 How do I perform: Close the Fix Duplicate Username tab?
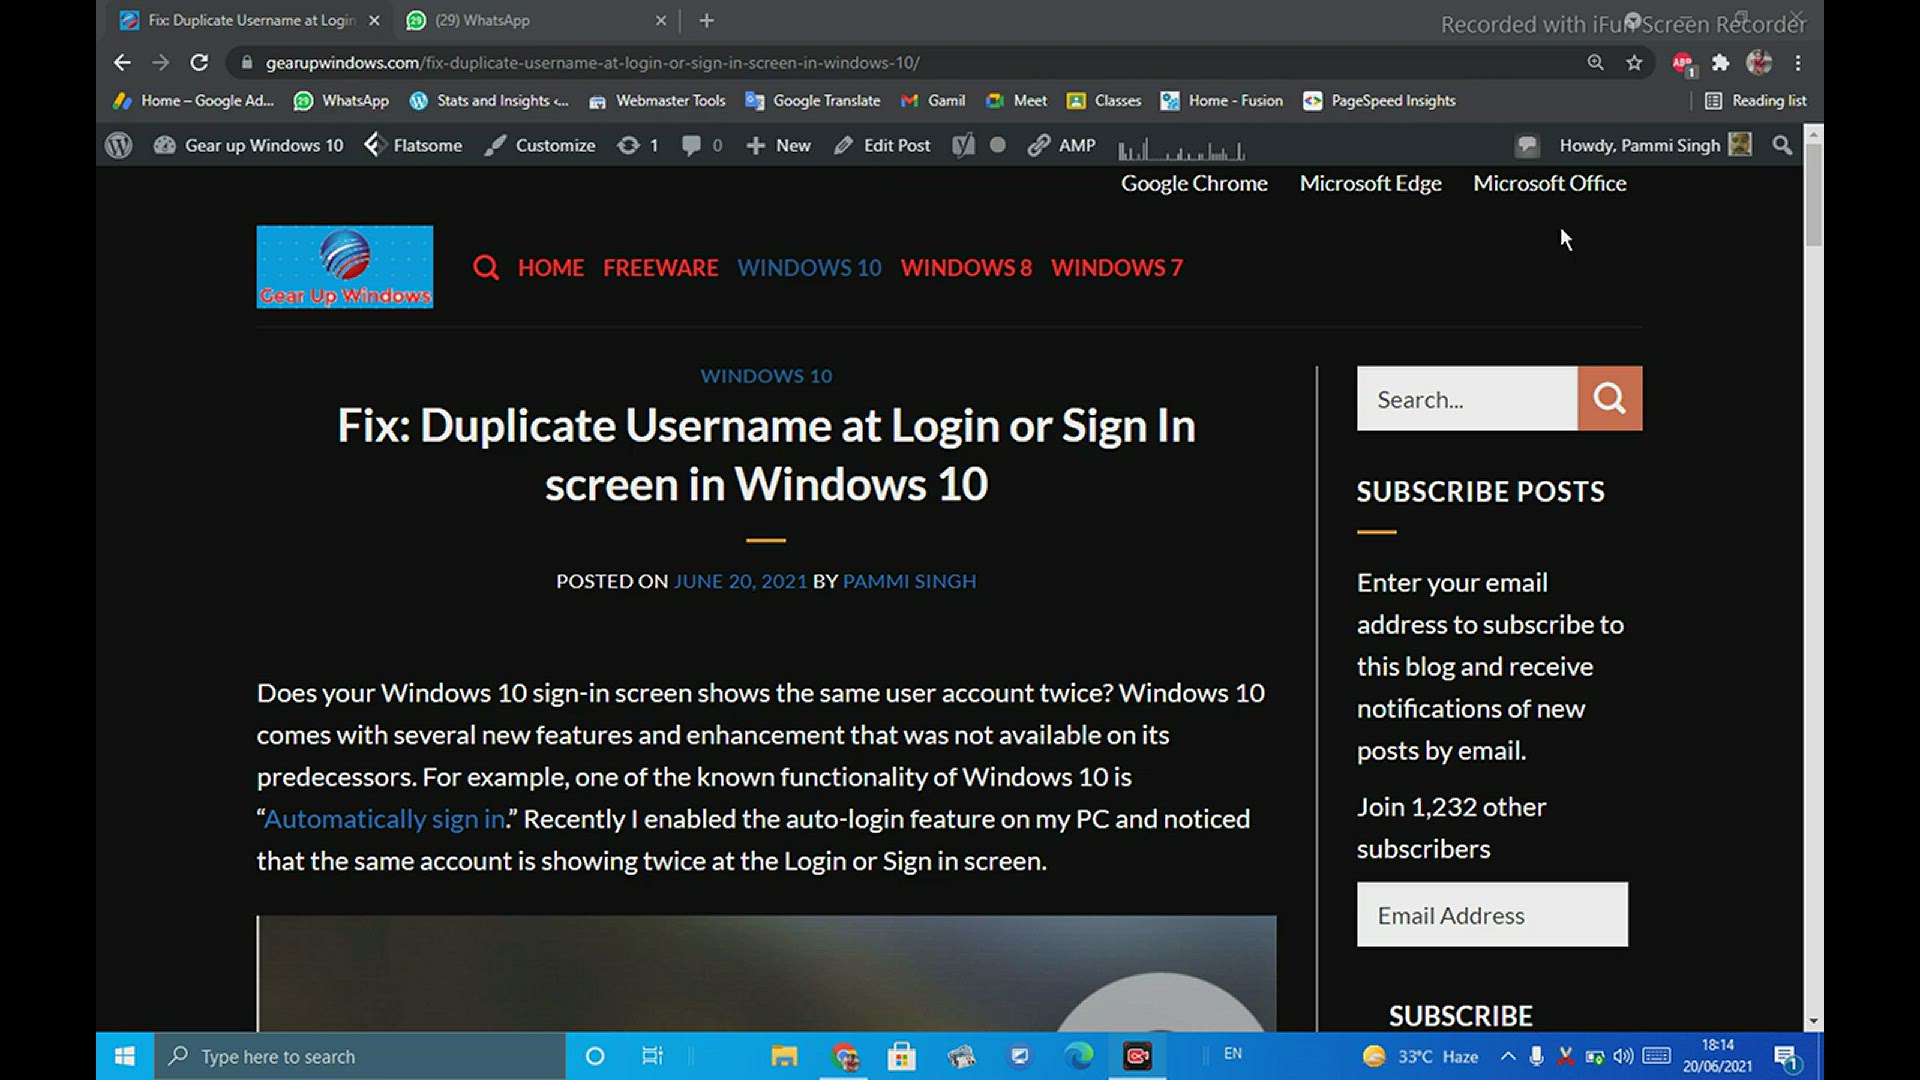[374, 20]
